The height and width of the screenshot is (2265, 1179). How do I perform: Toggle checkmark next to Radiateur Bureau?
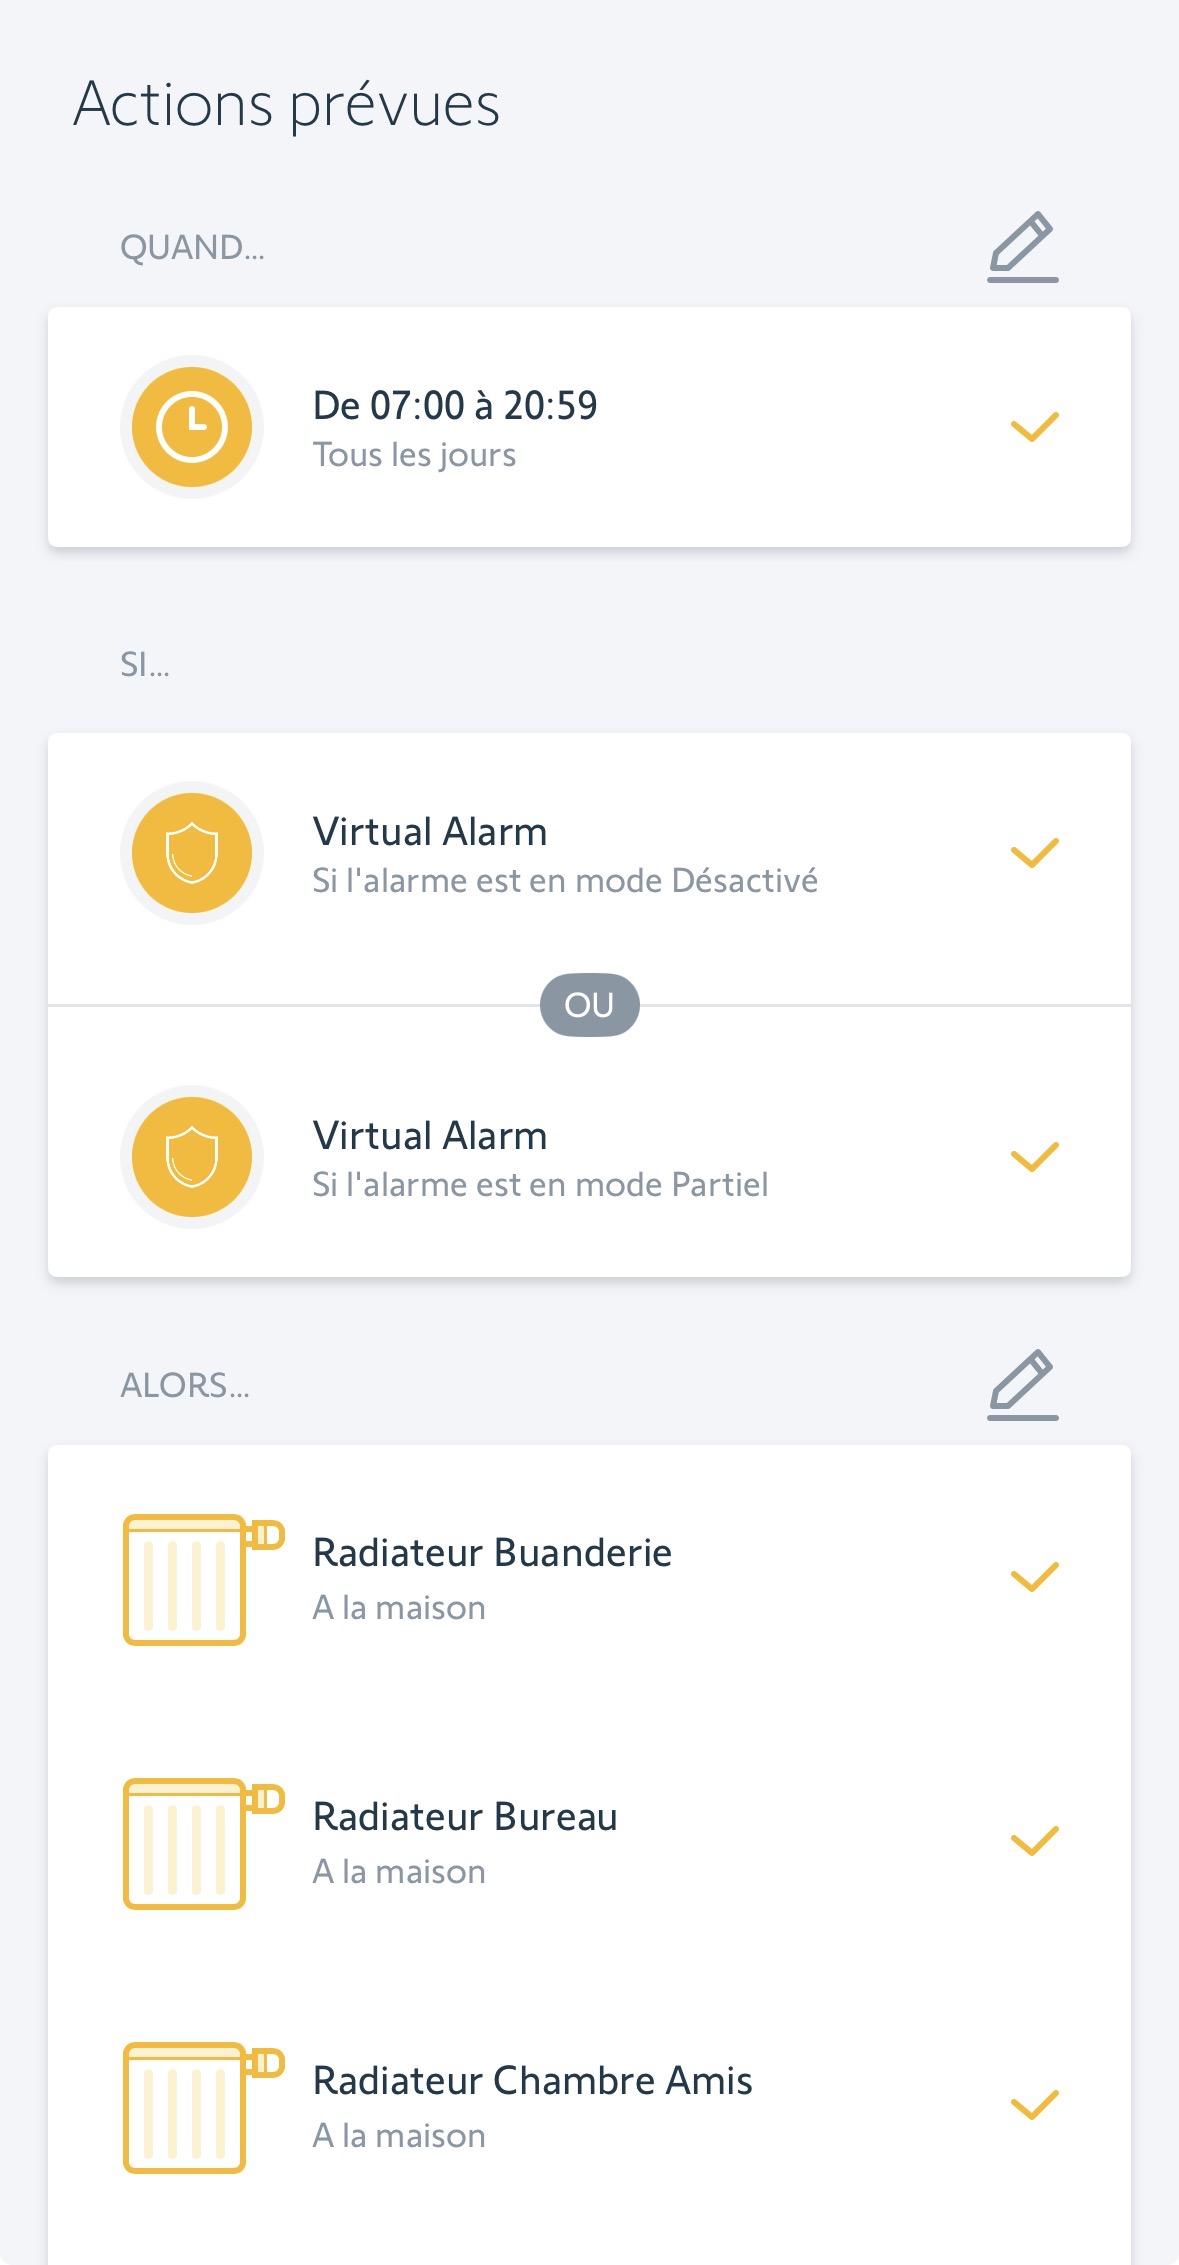point(1034,1841)
